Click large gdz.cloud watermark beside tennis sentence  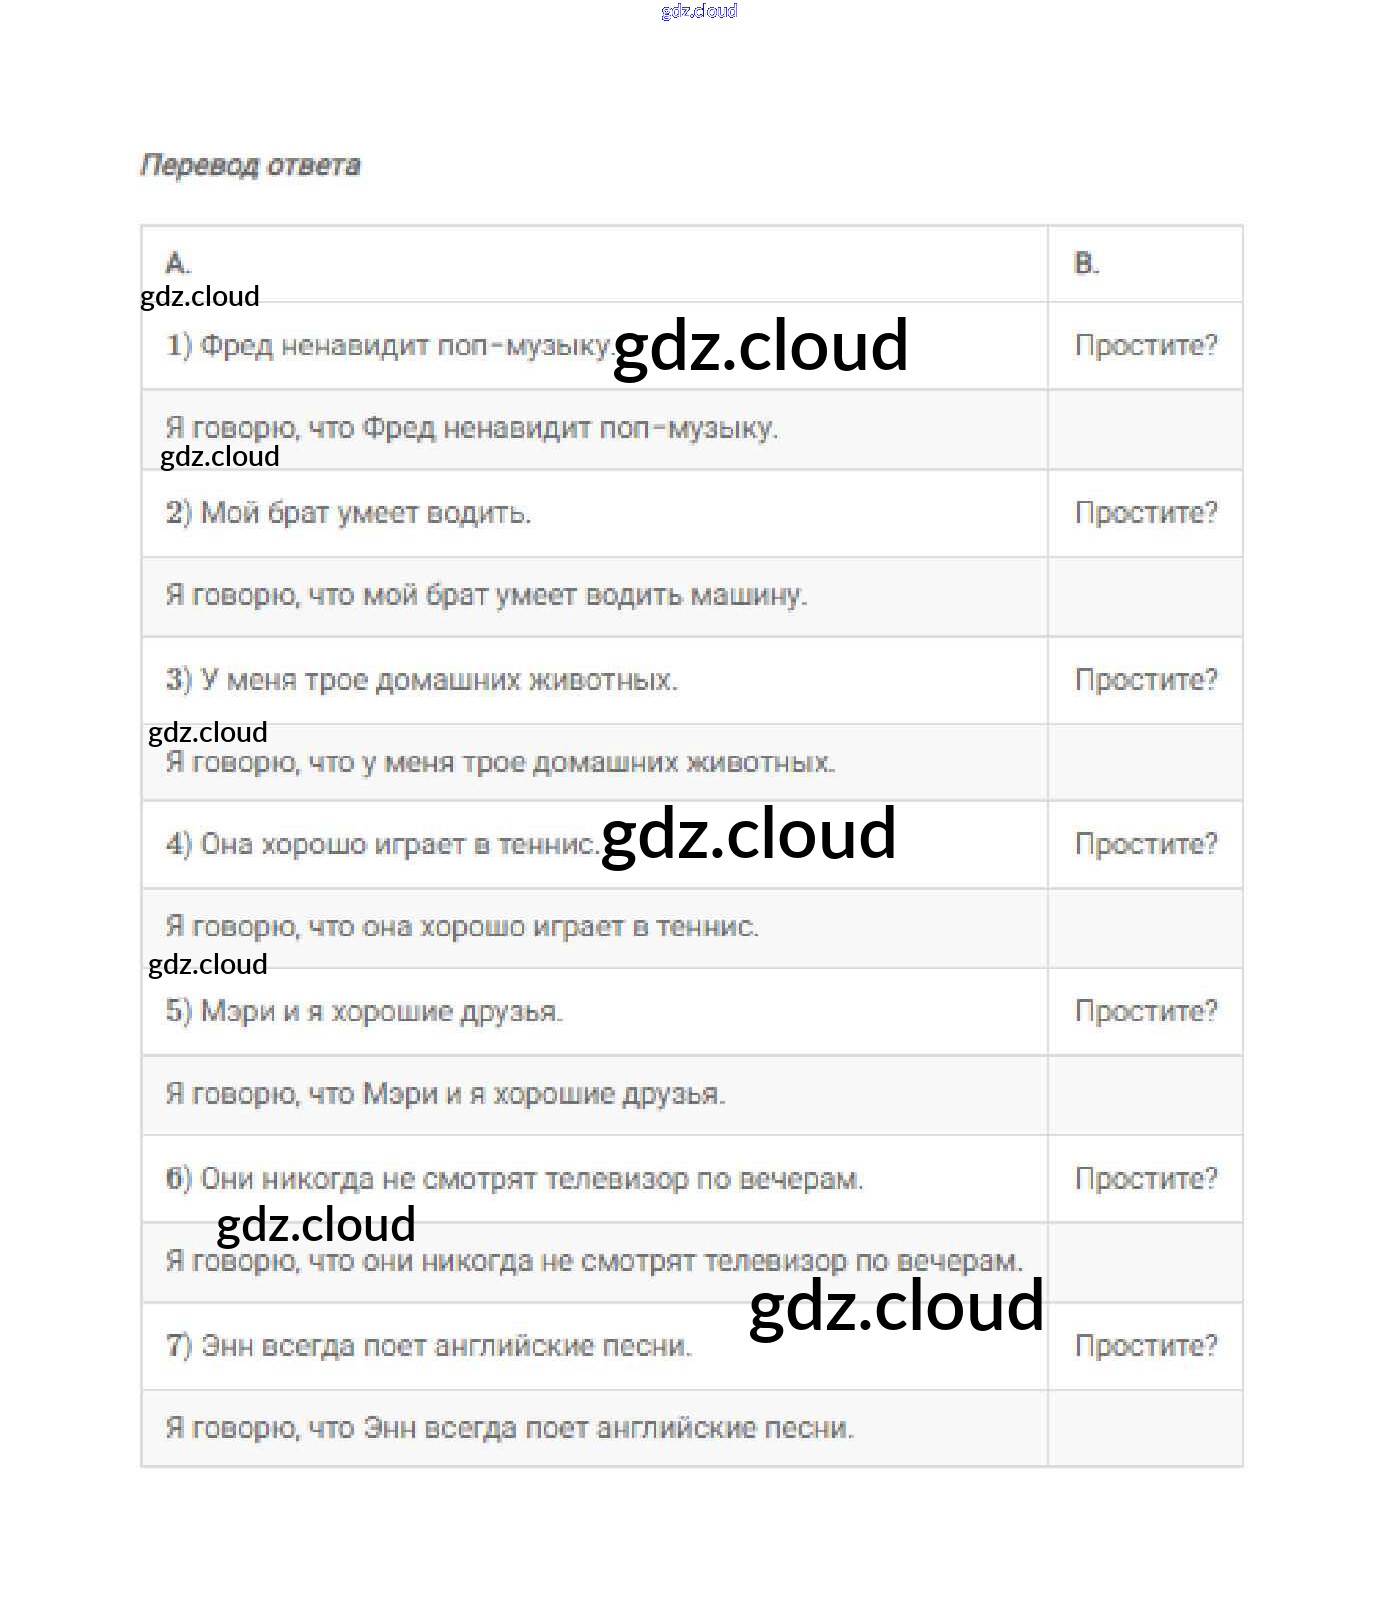click(748, 833)
